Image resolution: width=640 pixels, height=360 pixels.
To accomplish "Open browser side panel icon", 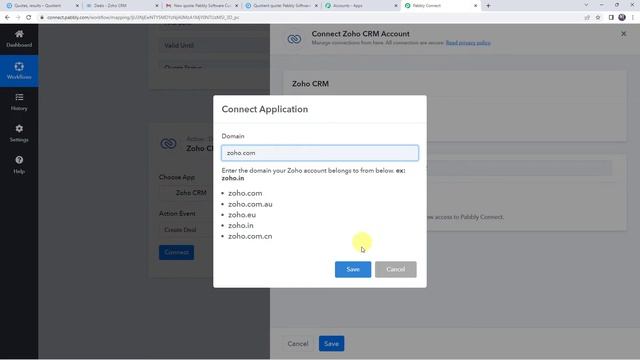I will pyautogui.click(x=611, y=18).
